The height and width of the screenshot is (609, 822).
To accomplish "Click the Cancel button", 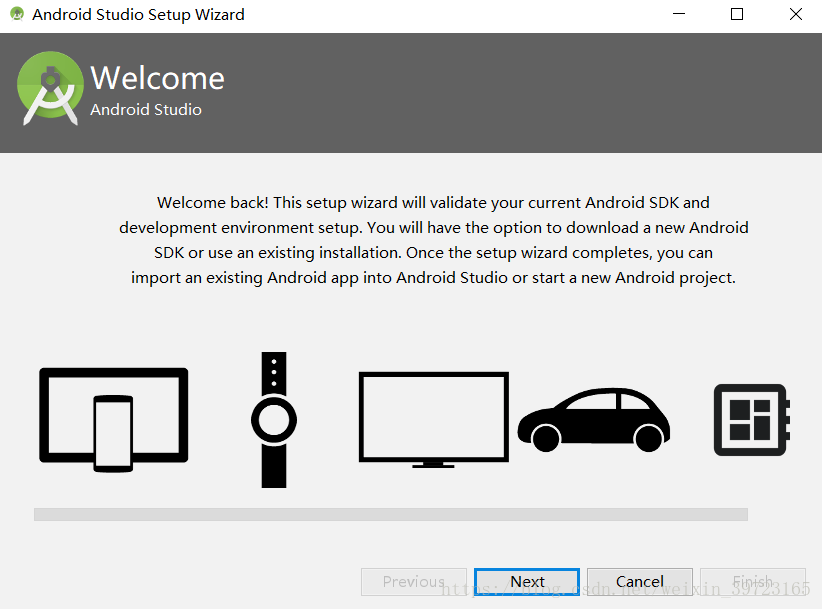I will click(x=640, y=582).
